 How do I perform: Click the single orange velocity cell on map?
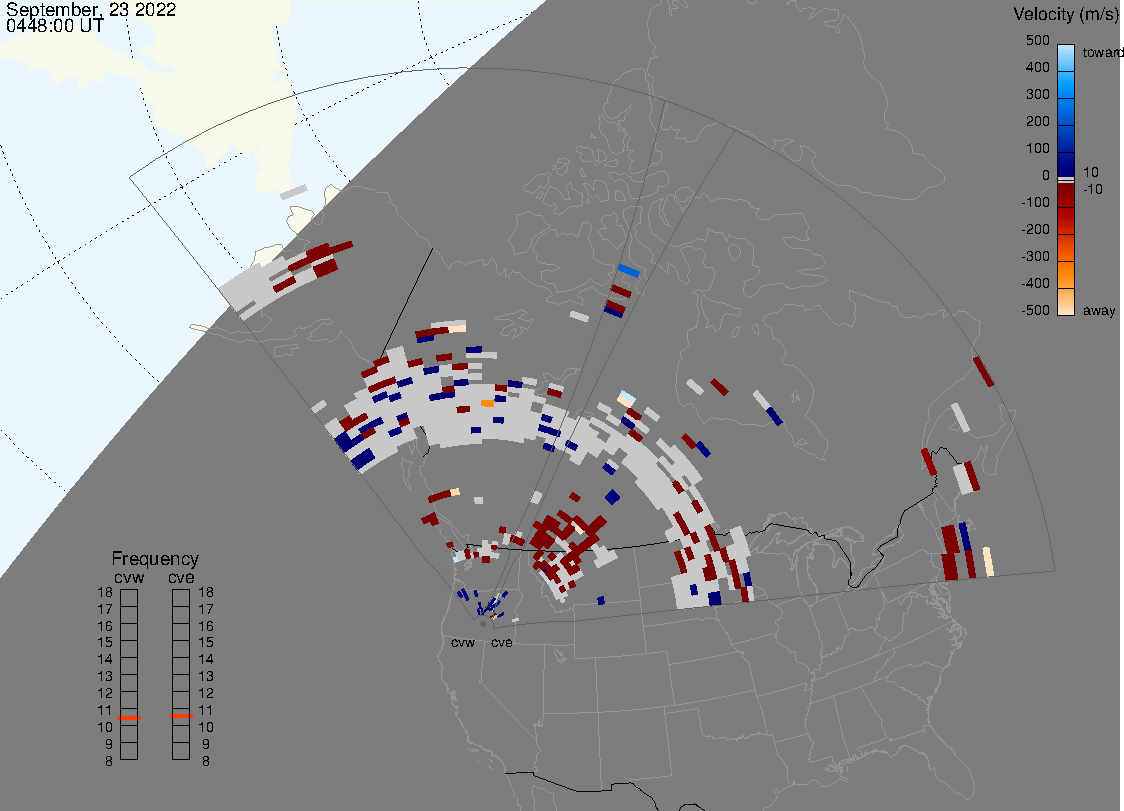487,404
